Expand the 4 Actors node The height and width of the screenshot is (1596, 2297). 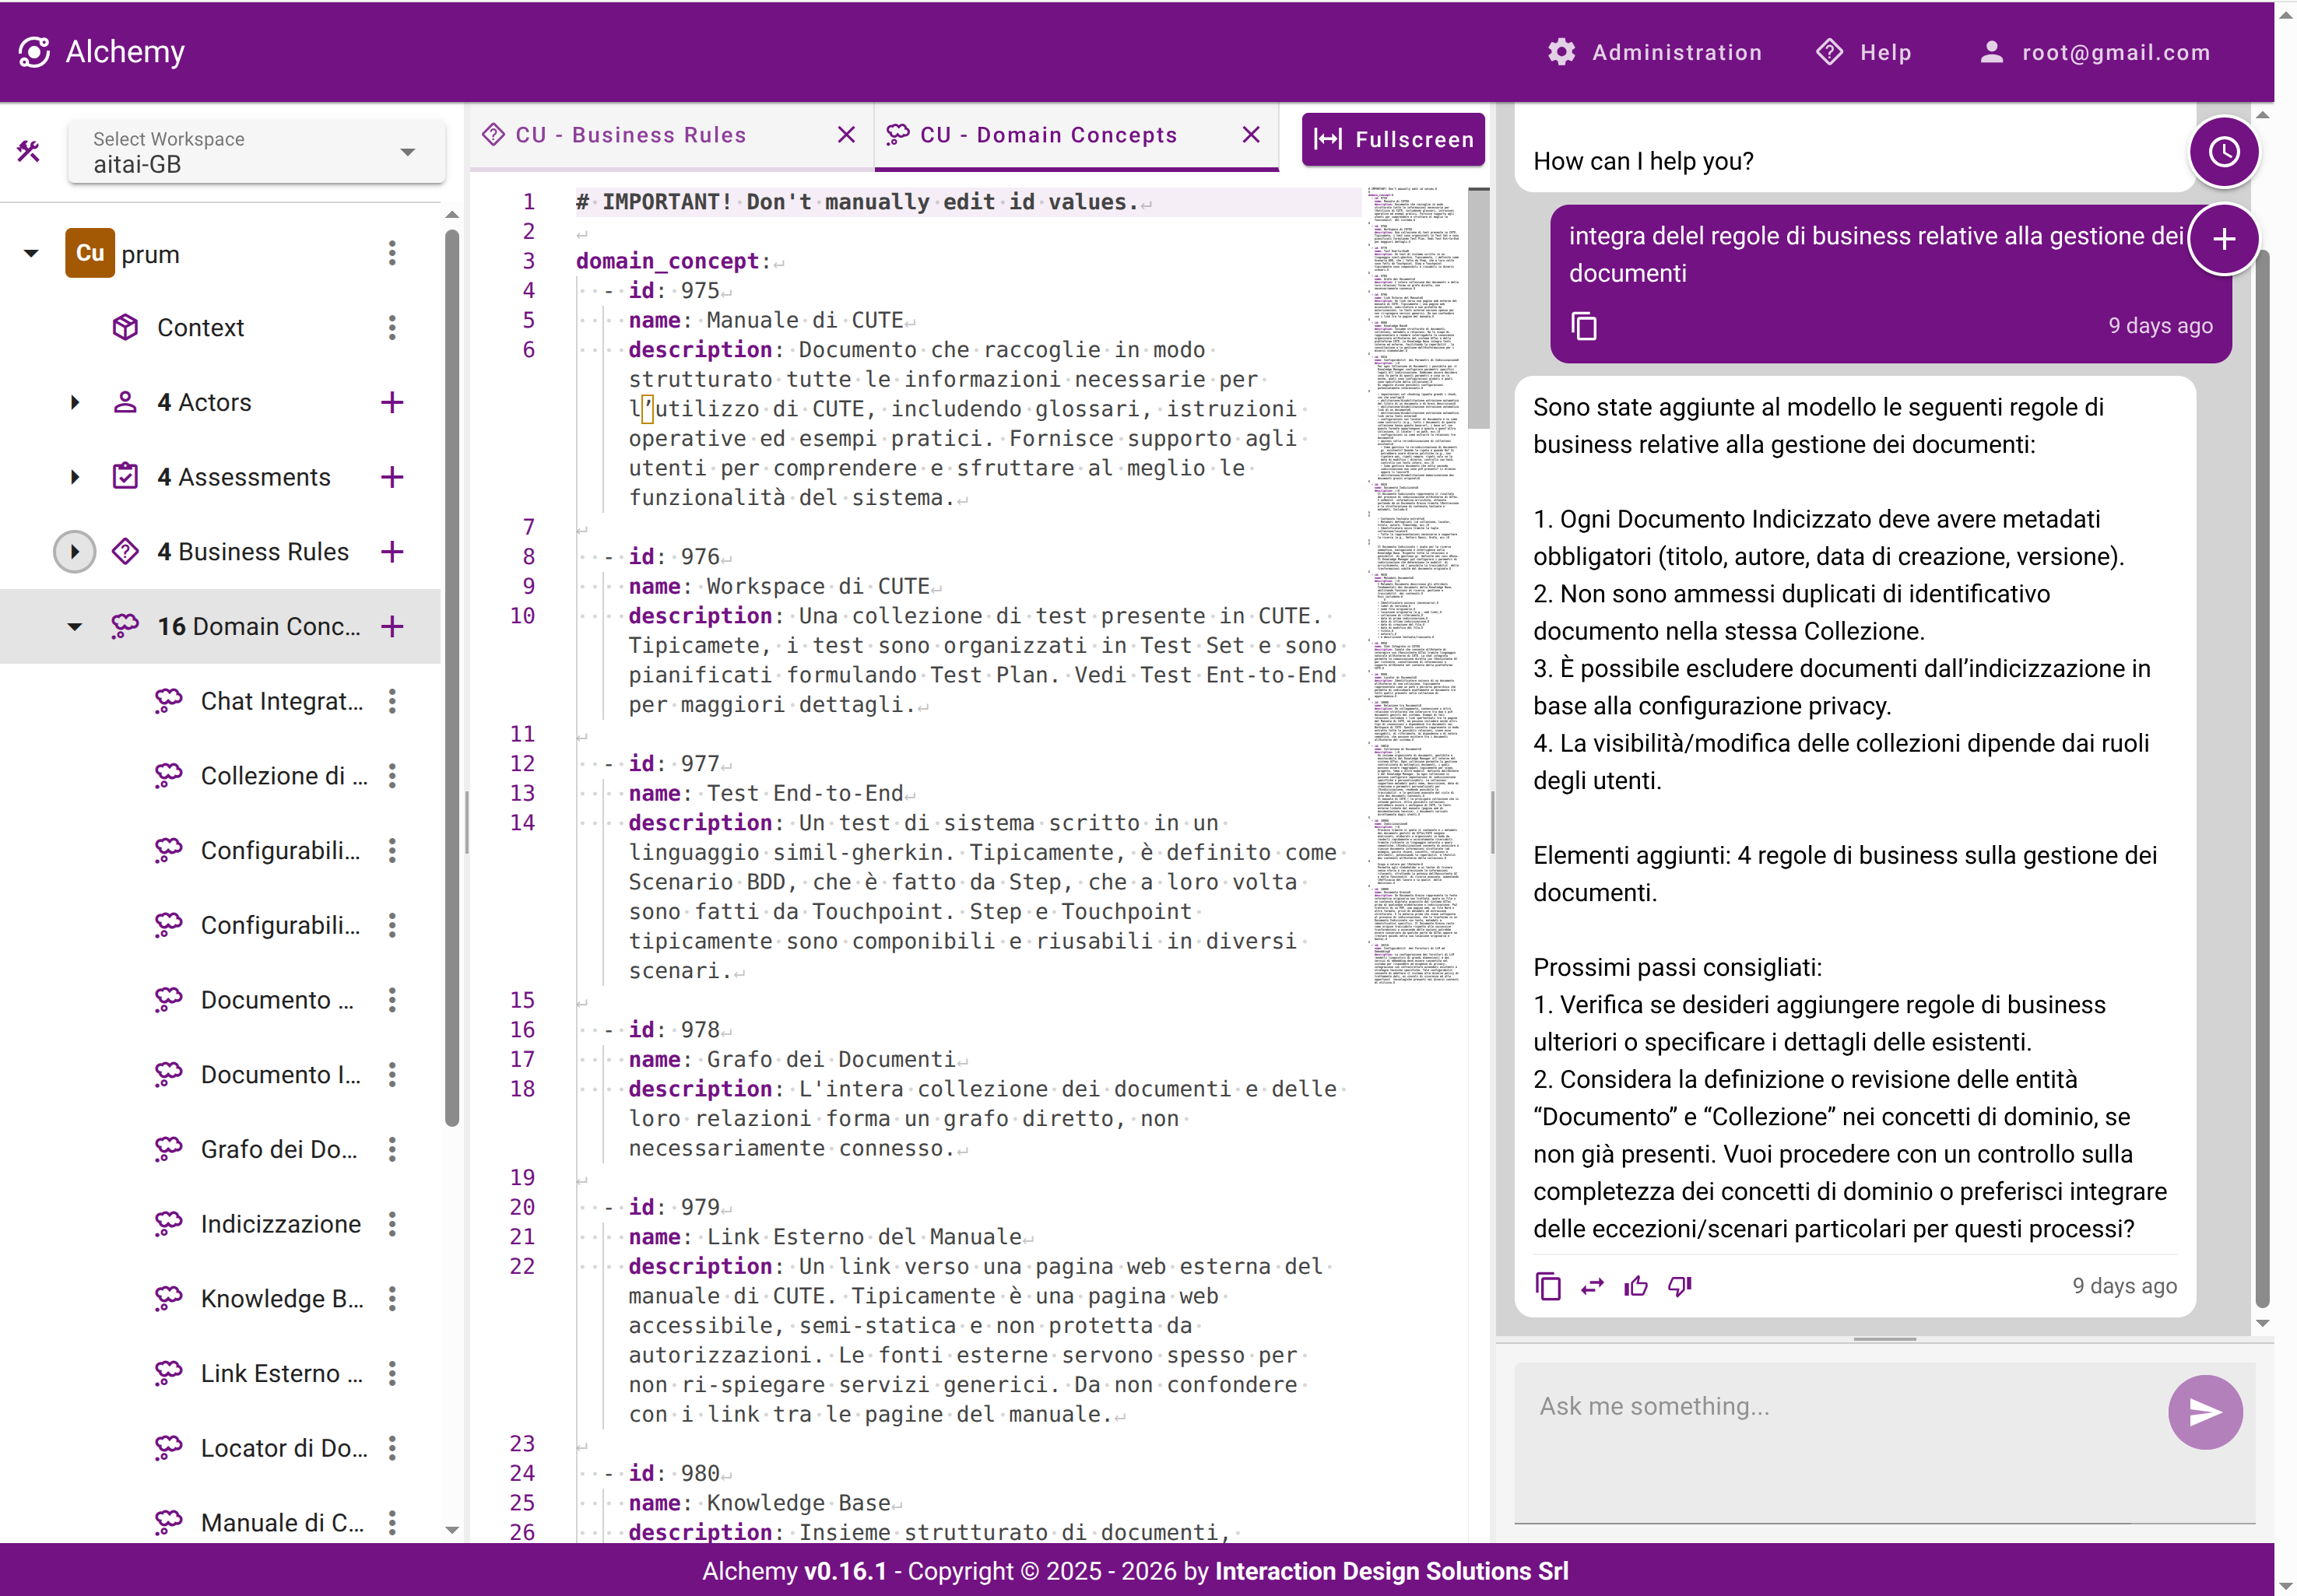(x=75, y=403)
